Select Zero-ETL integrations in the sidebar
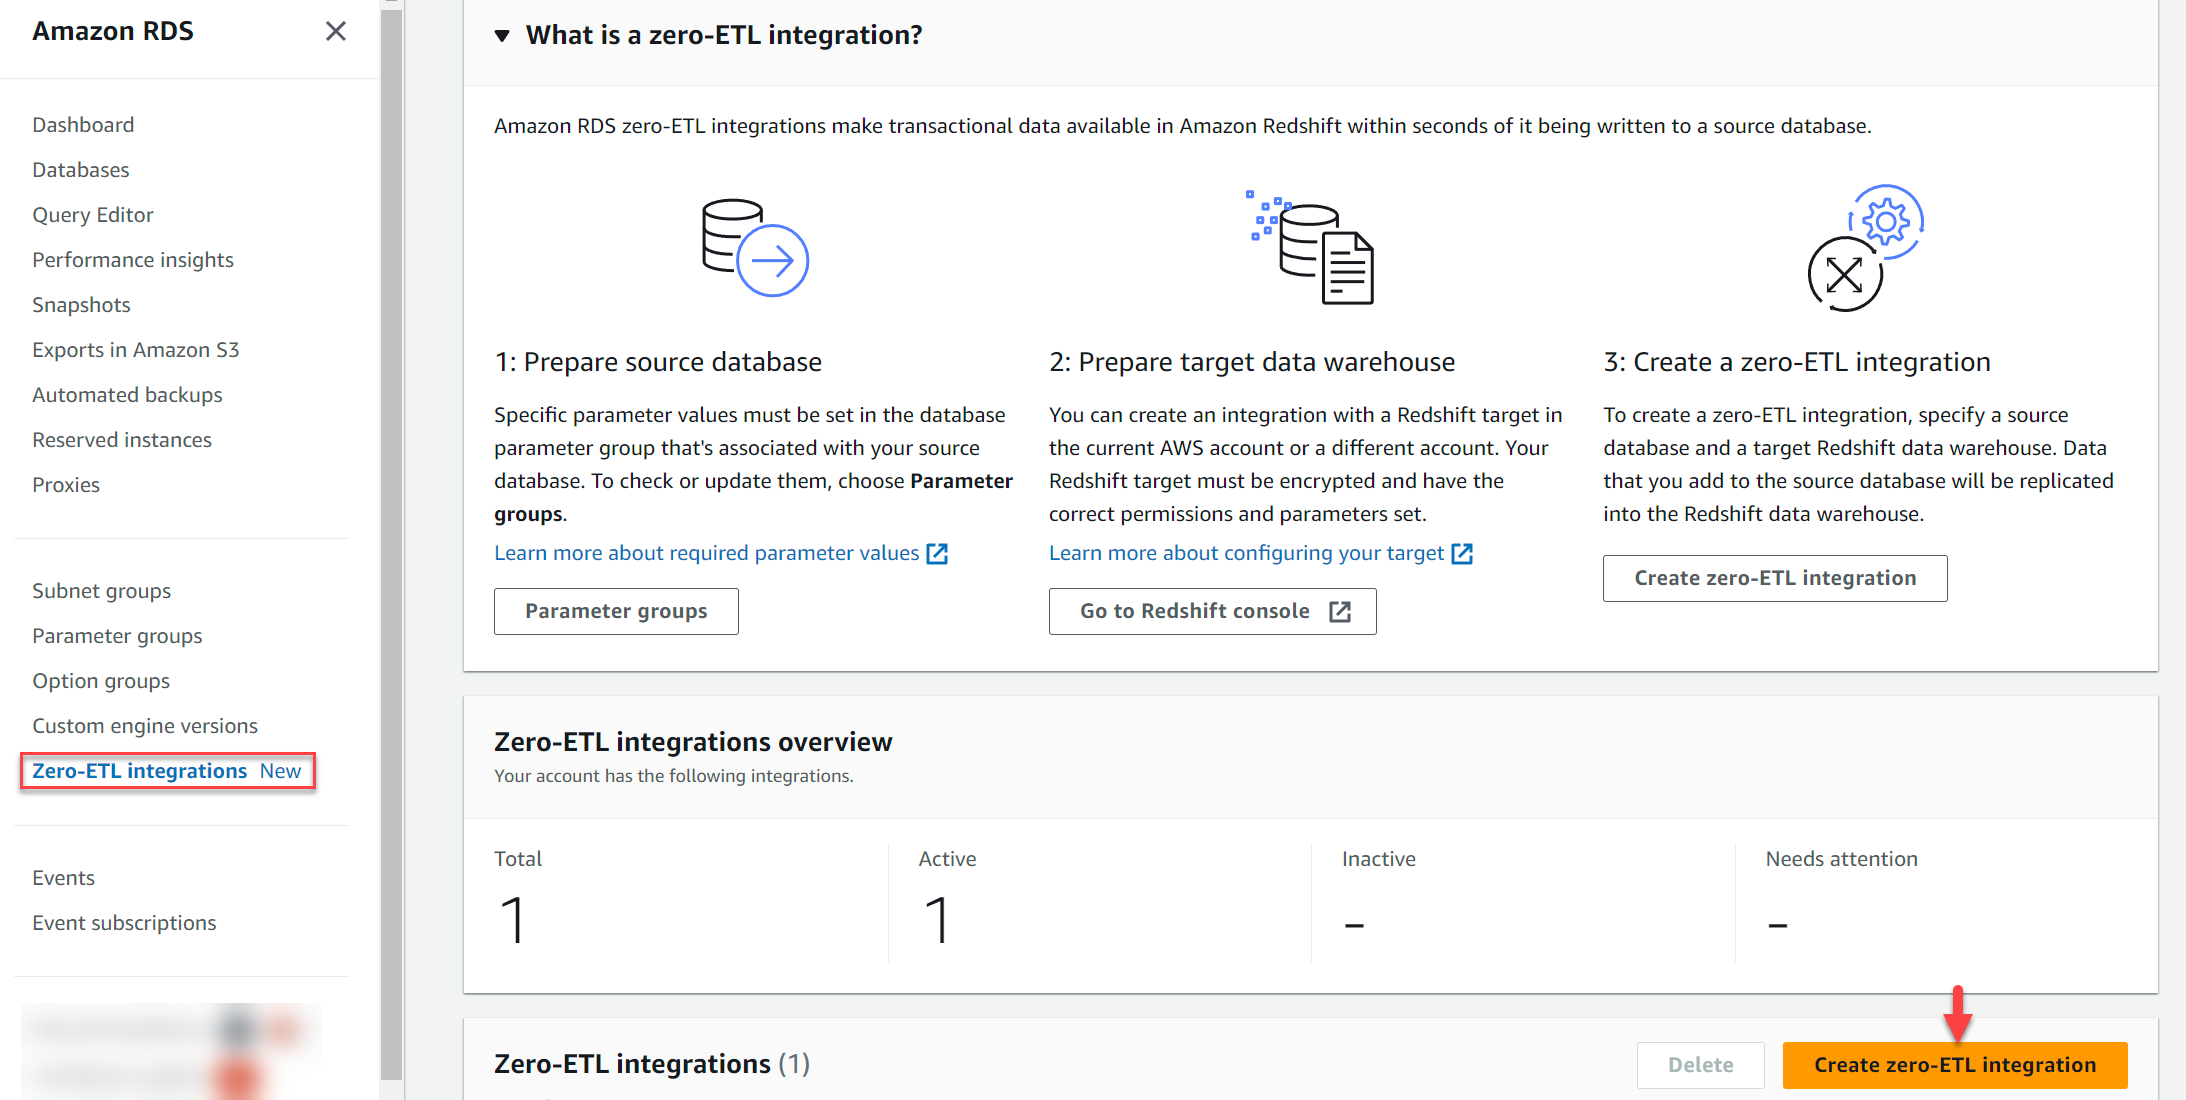The width and height of the screenshot is (2186, 1100). pos(139,770)
